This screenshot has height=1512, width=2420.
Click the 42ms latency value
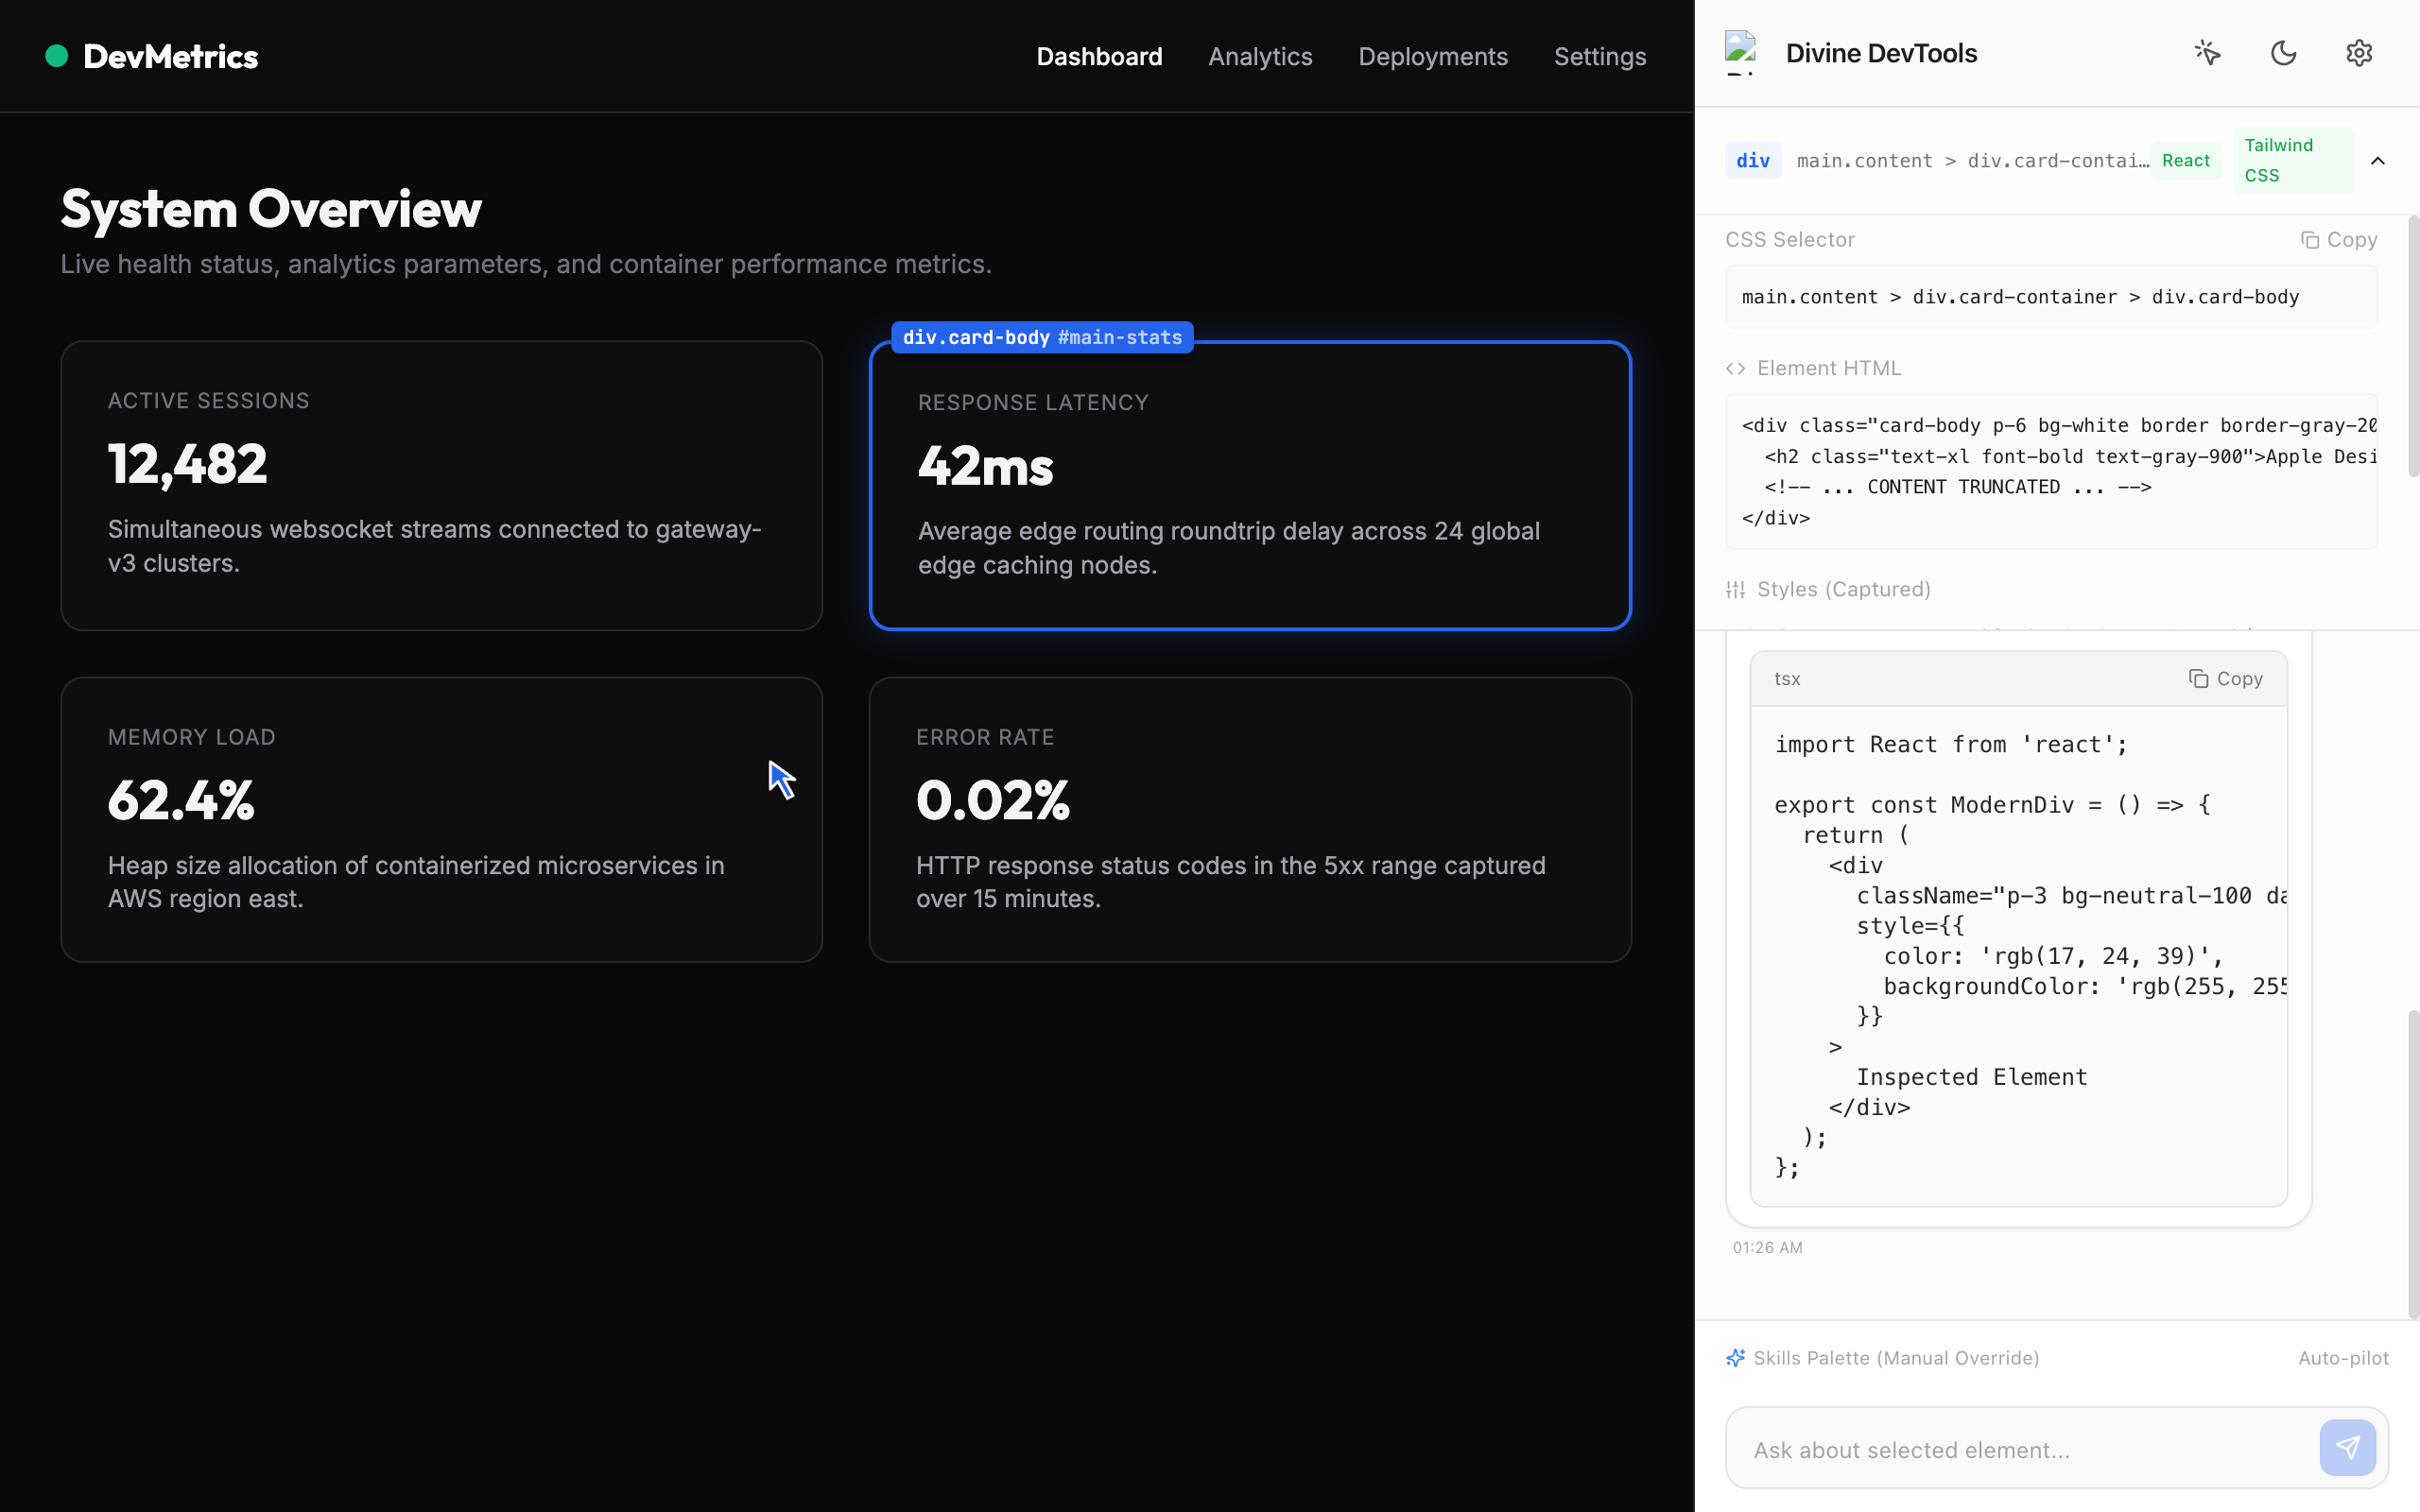986,466
